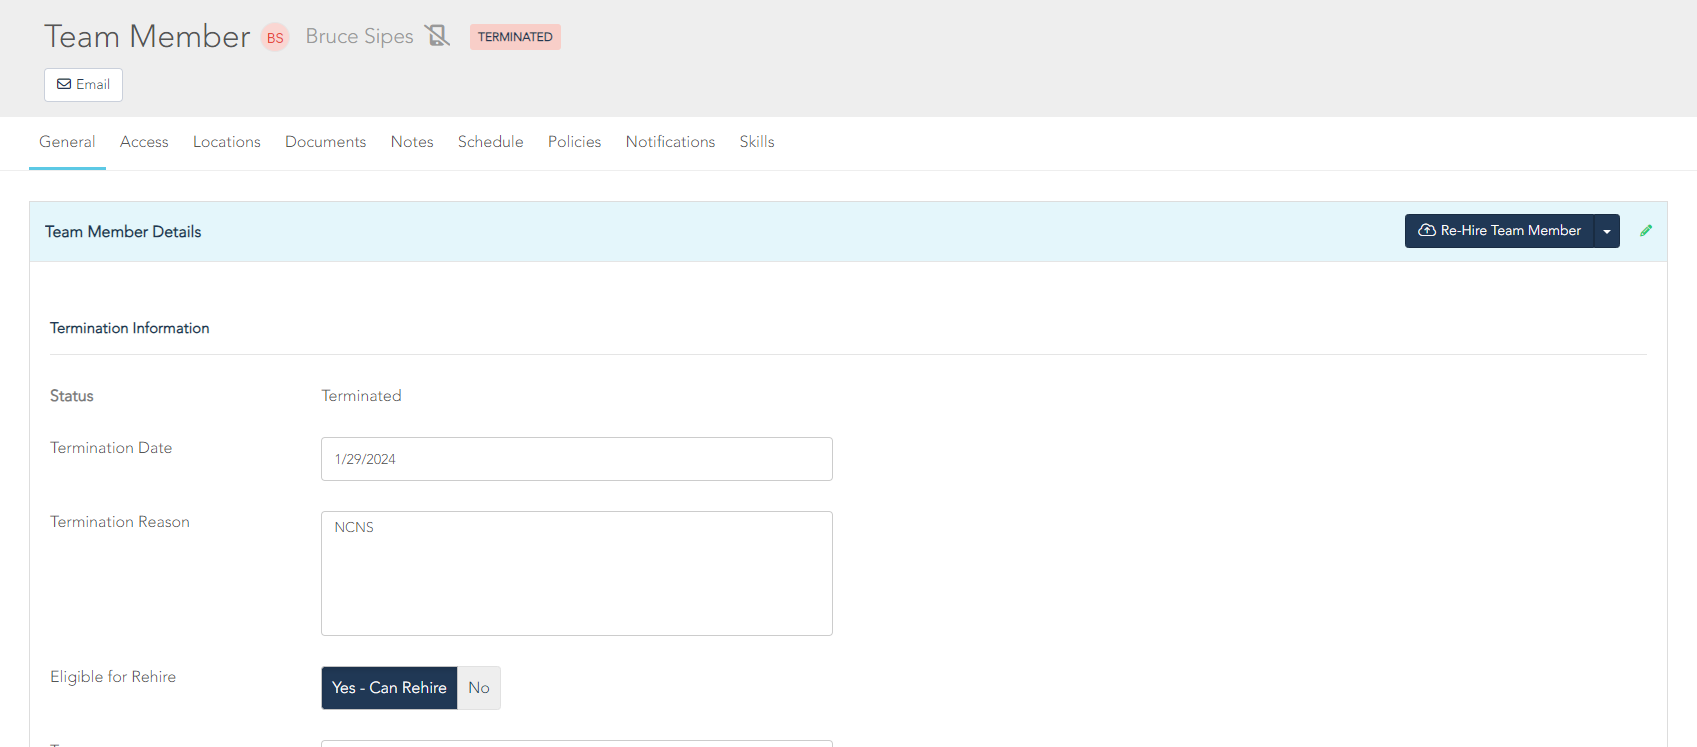Select the Skills tab
This screenshot has height=747, width=1697.
point(757,142)
